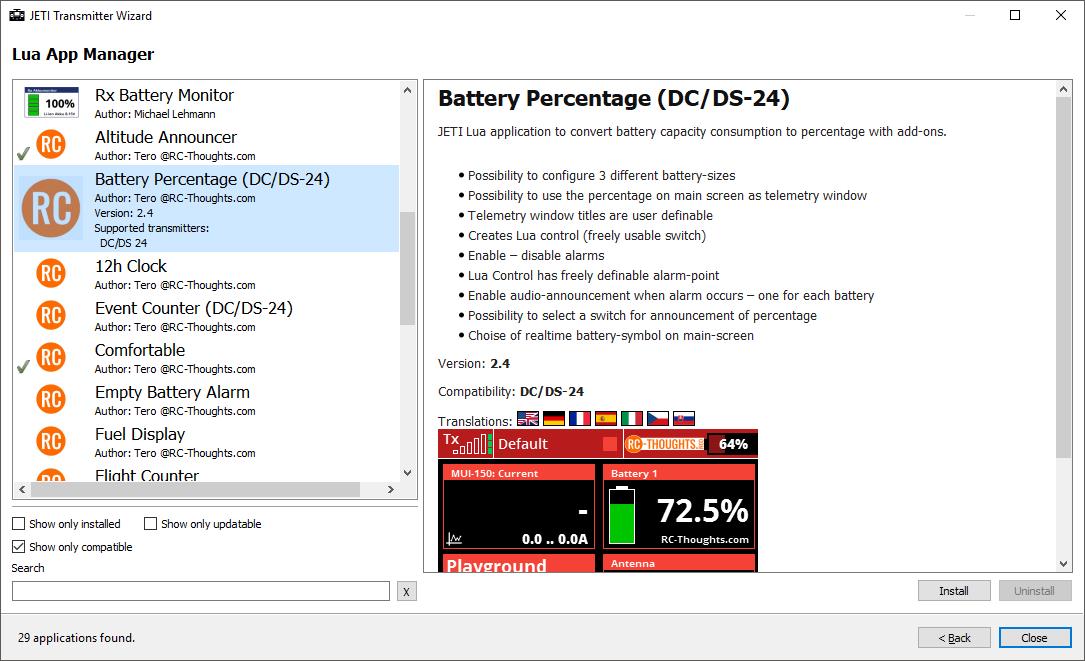The width and height of the screenshot is (1085, 661).
Task: Click the app list scroll left arrow
Action: [22, 489]
